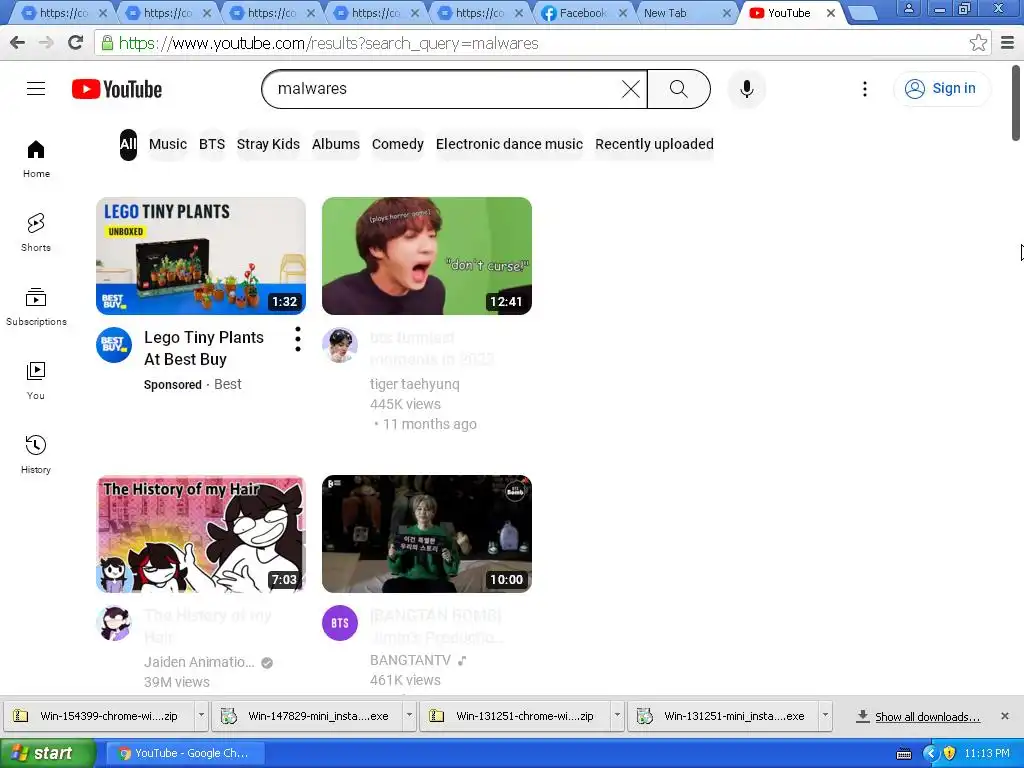Close the New Tab tab
This screenshot has height=768, width=1024.
click(726, 13)
